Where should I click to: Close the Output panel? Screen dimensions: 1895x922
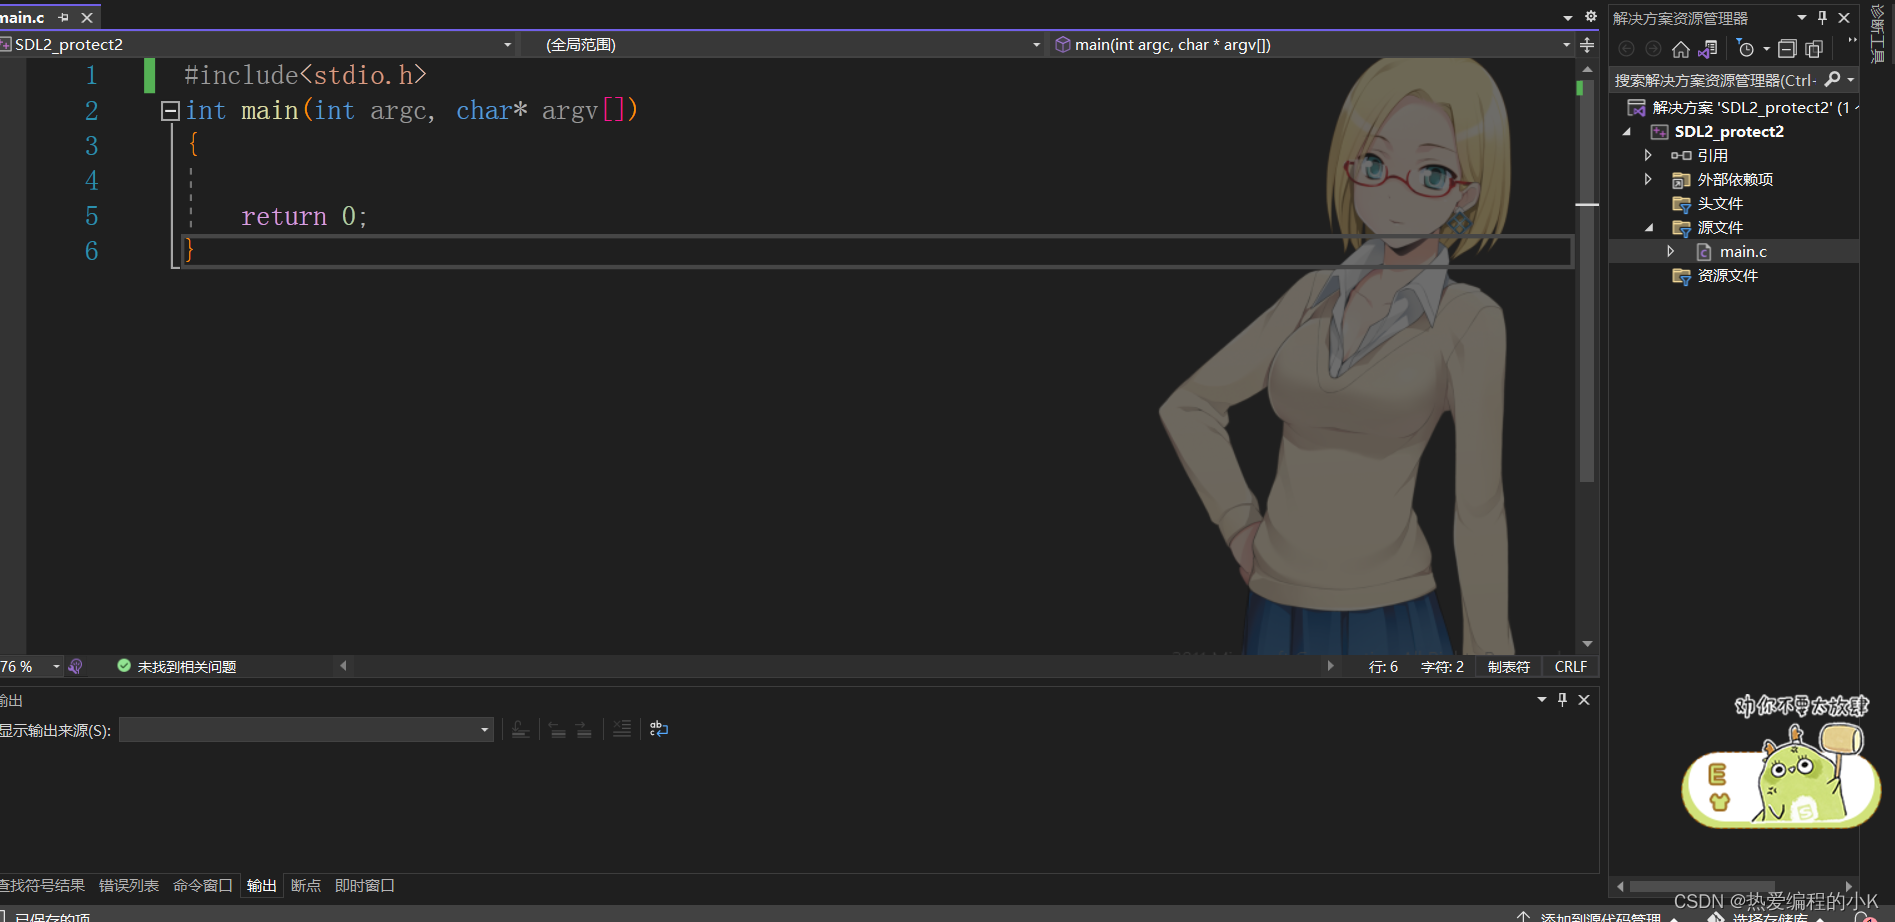[x=1584, y=700]
